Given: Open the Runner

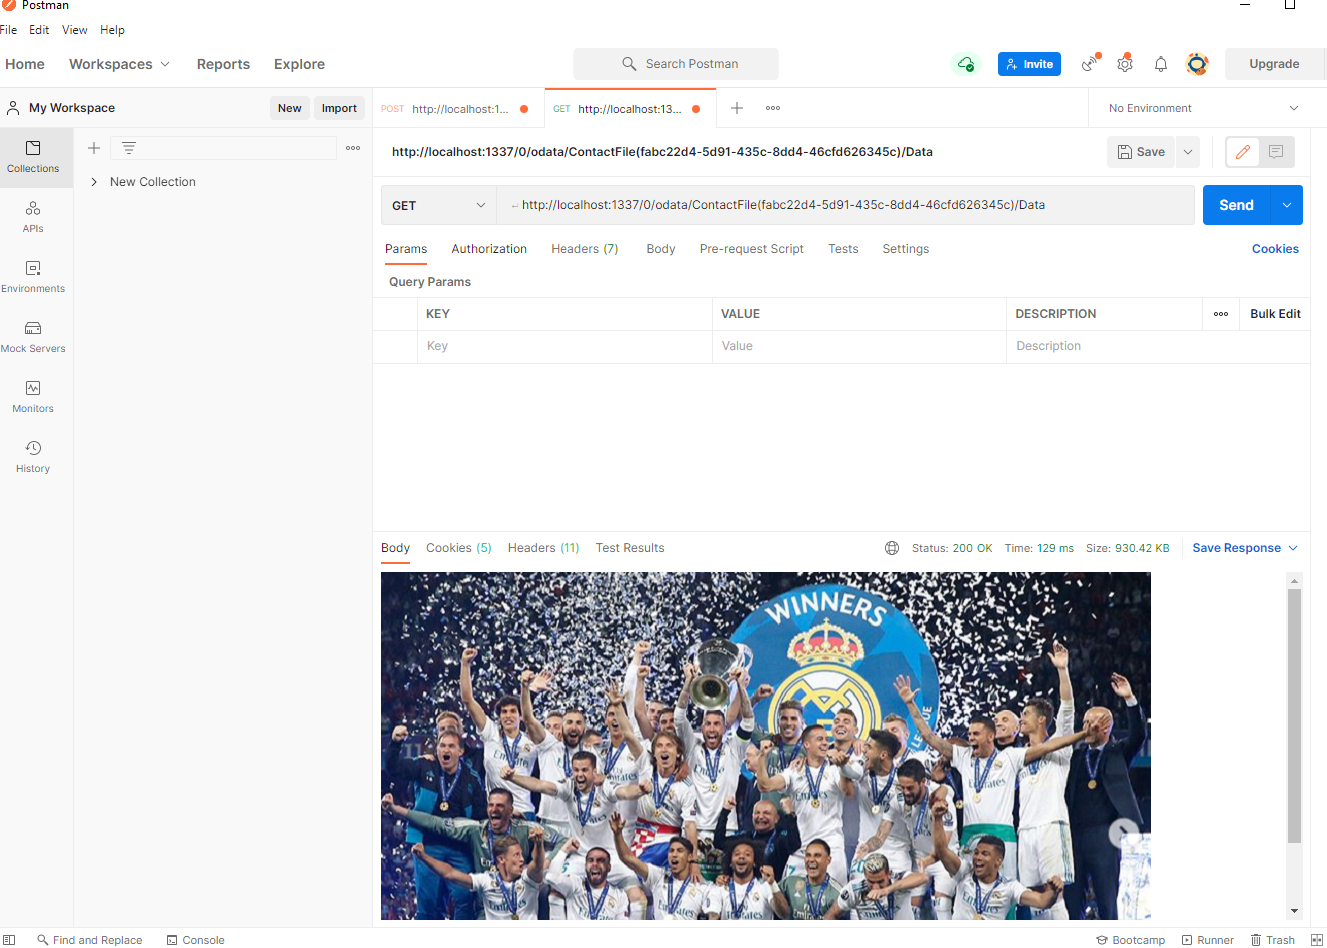Looking at the screenshot, I should [x=1208, y=940].
